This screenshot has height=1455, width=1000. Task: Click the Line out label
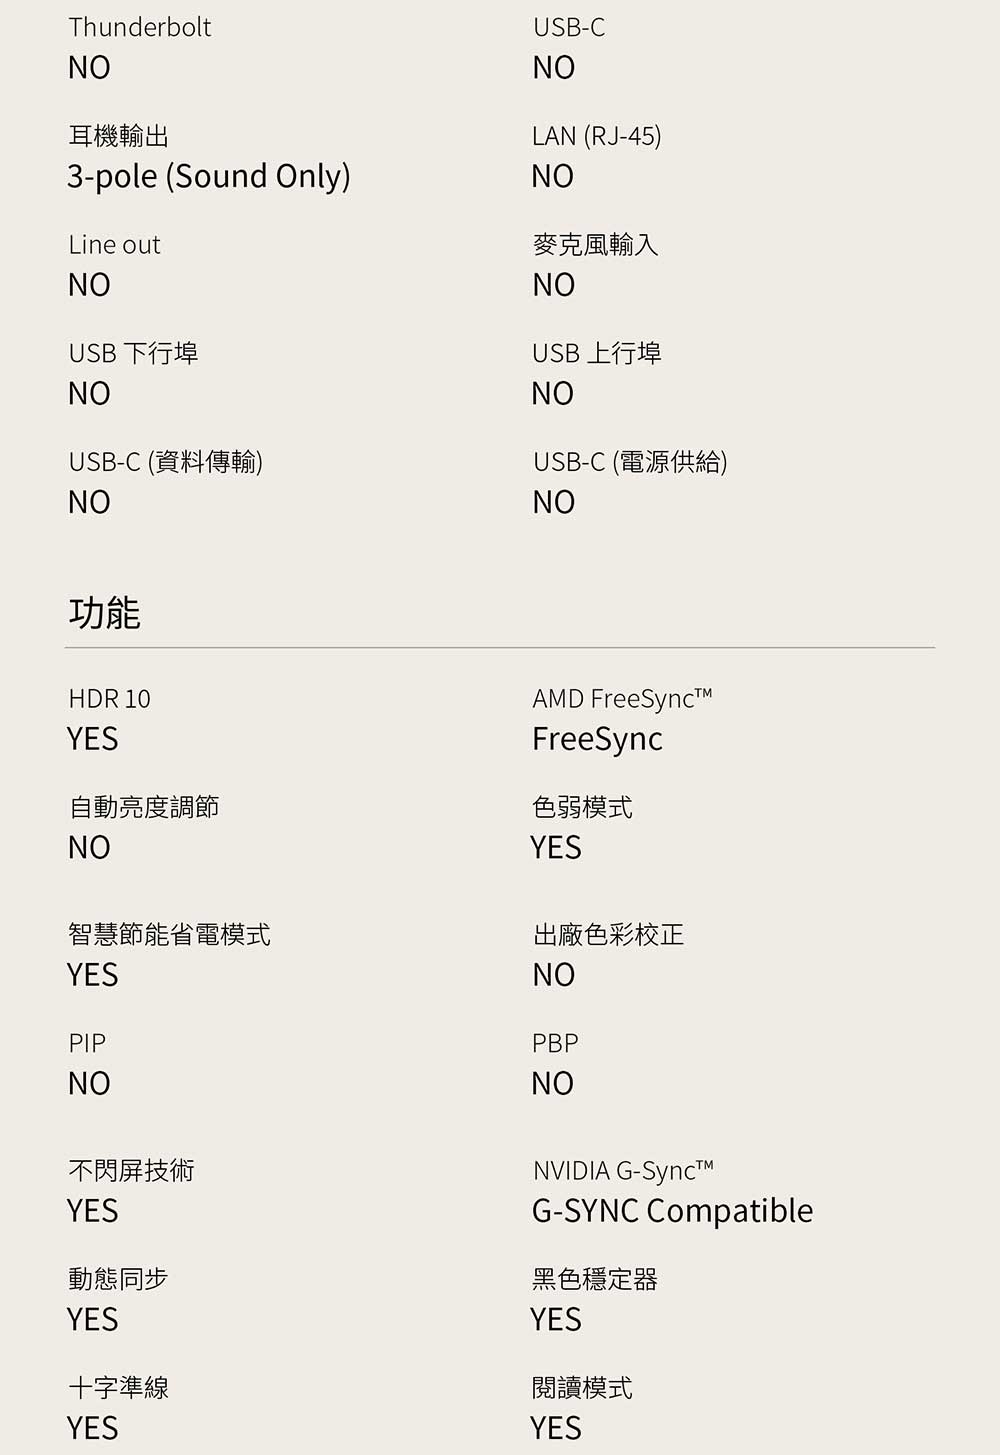pyautogui.click(x=114, y=245)
